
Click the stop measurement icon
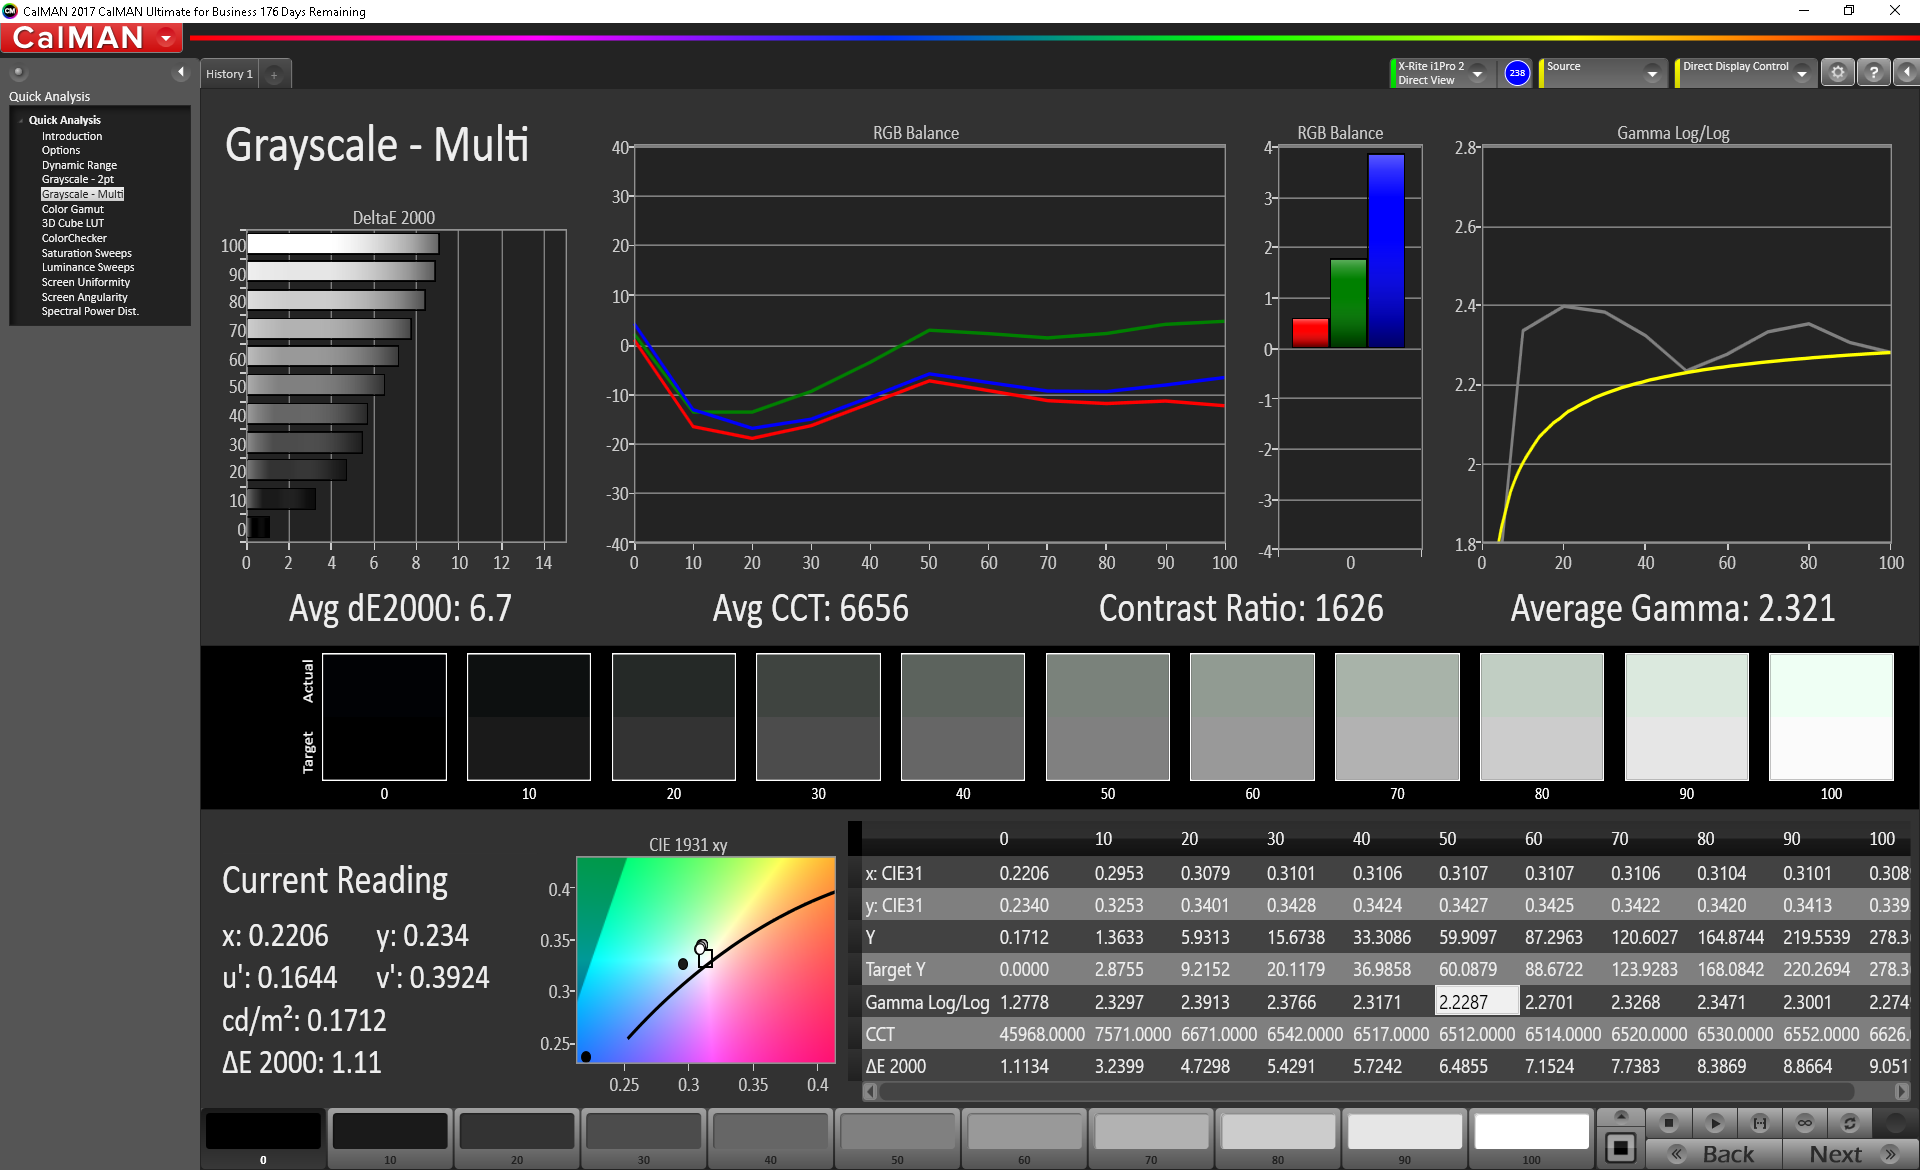tap(1668, 1123)
